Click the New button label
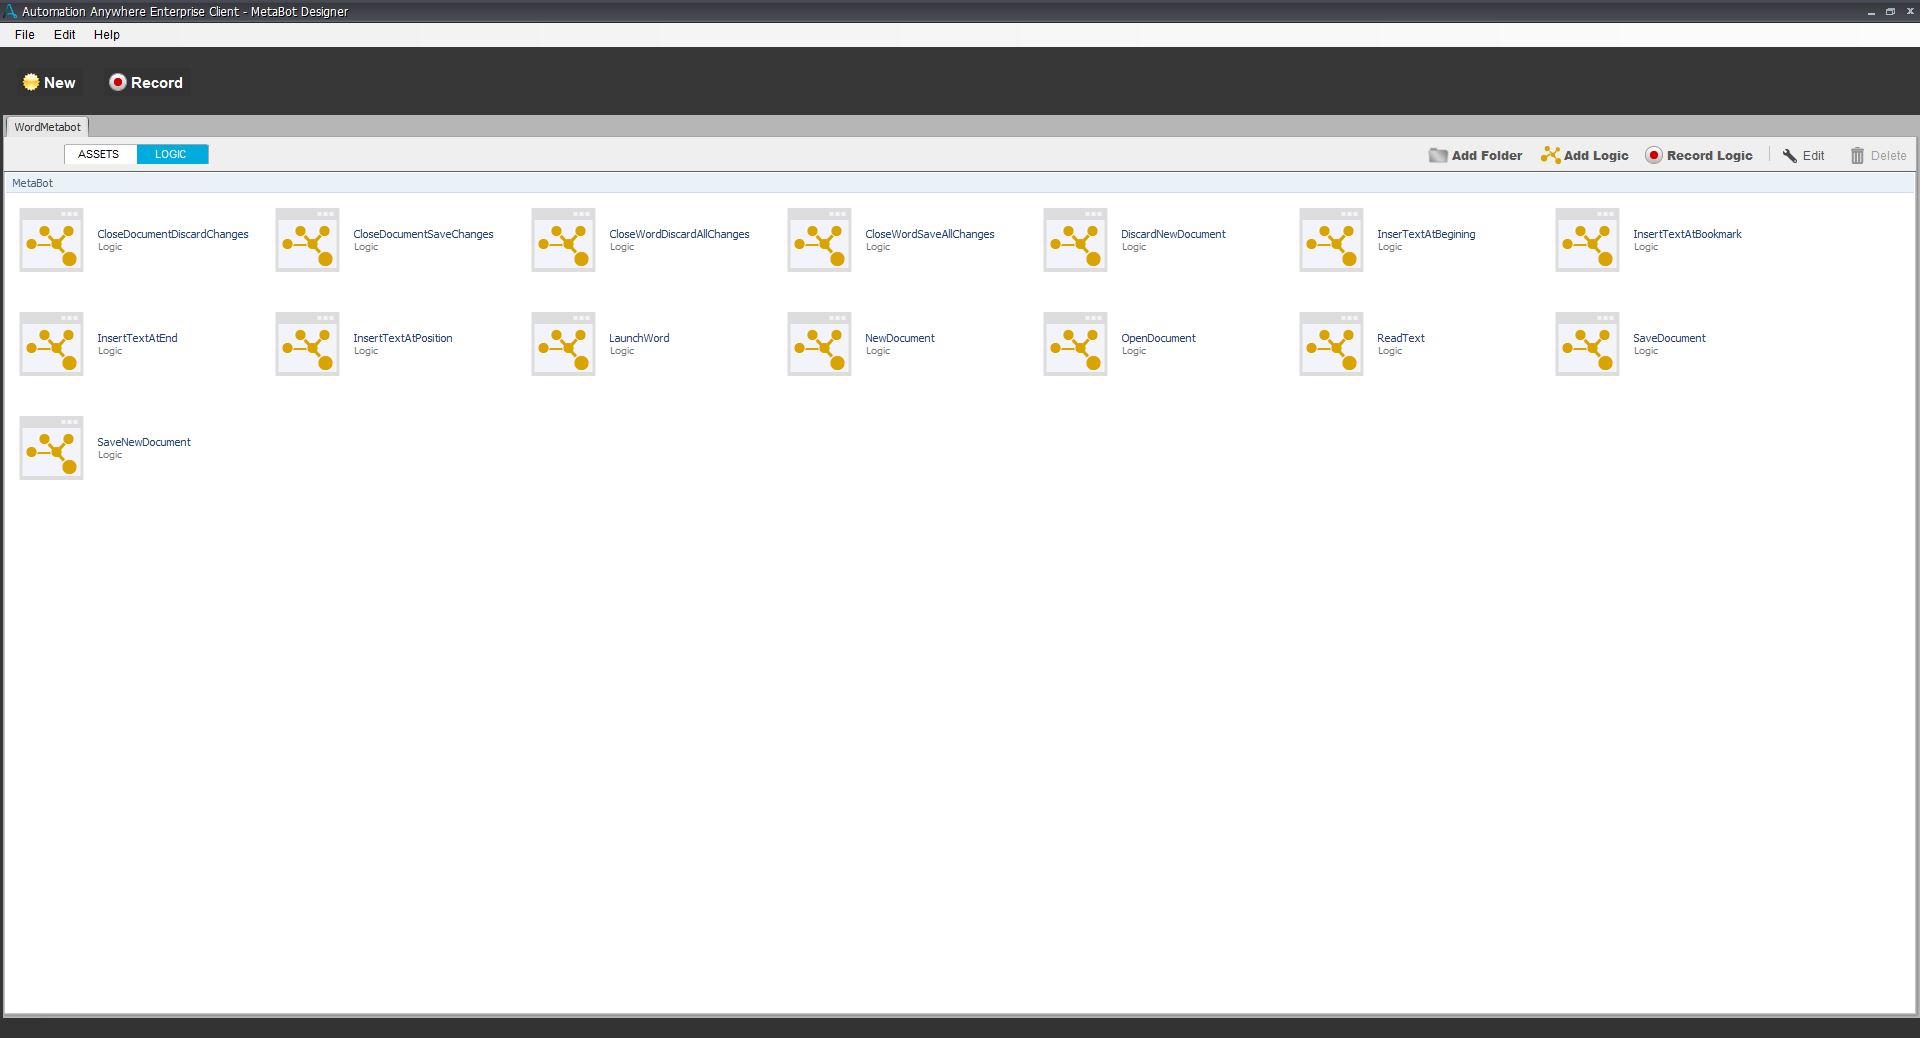 coord(60,83)
